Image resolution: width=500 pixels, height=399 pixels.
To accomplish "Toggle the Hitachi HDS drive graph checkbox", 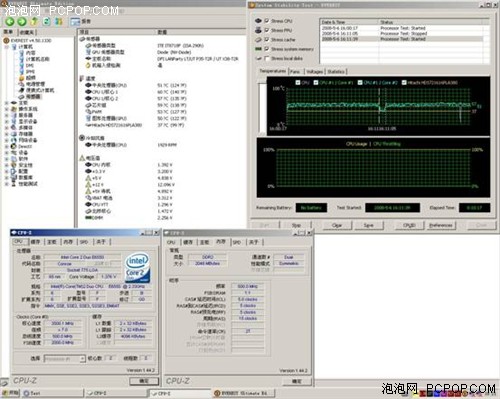I will [x=404, y=82].
